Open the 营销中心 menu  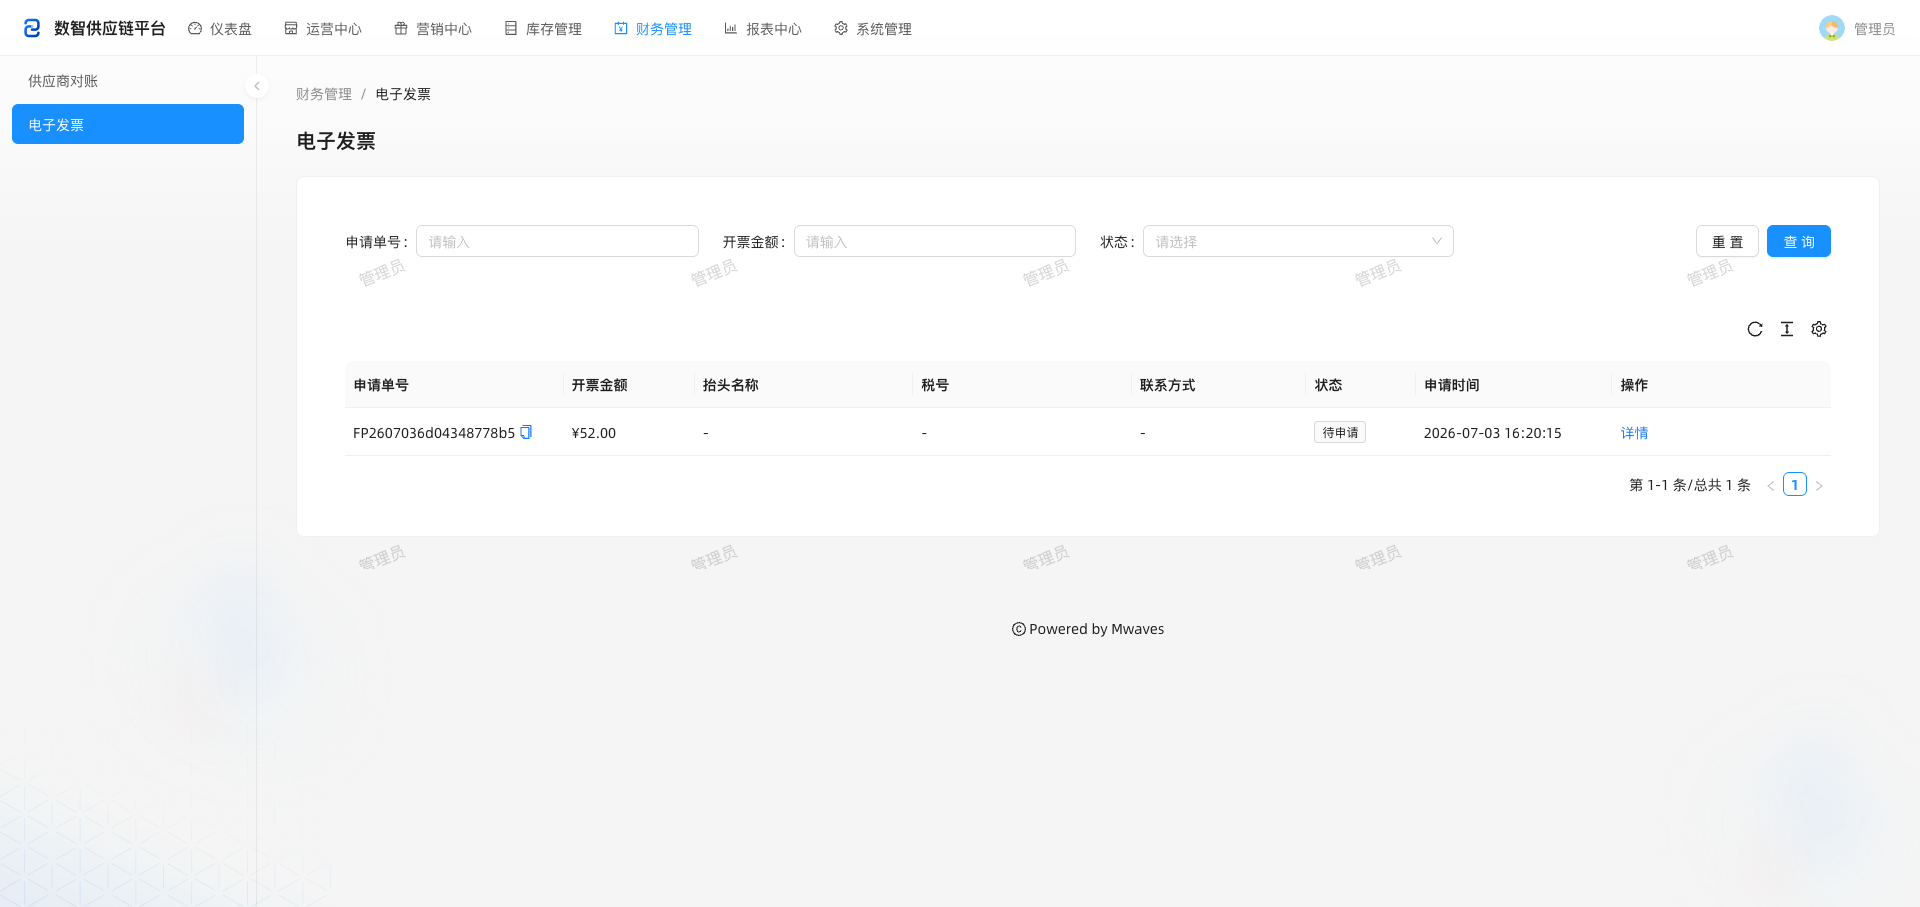(433, 29)
